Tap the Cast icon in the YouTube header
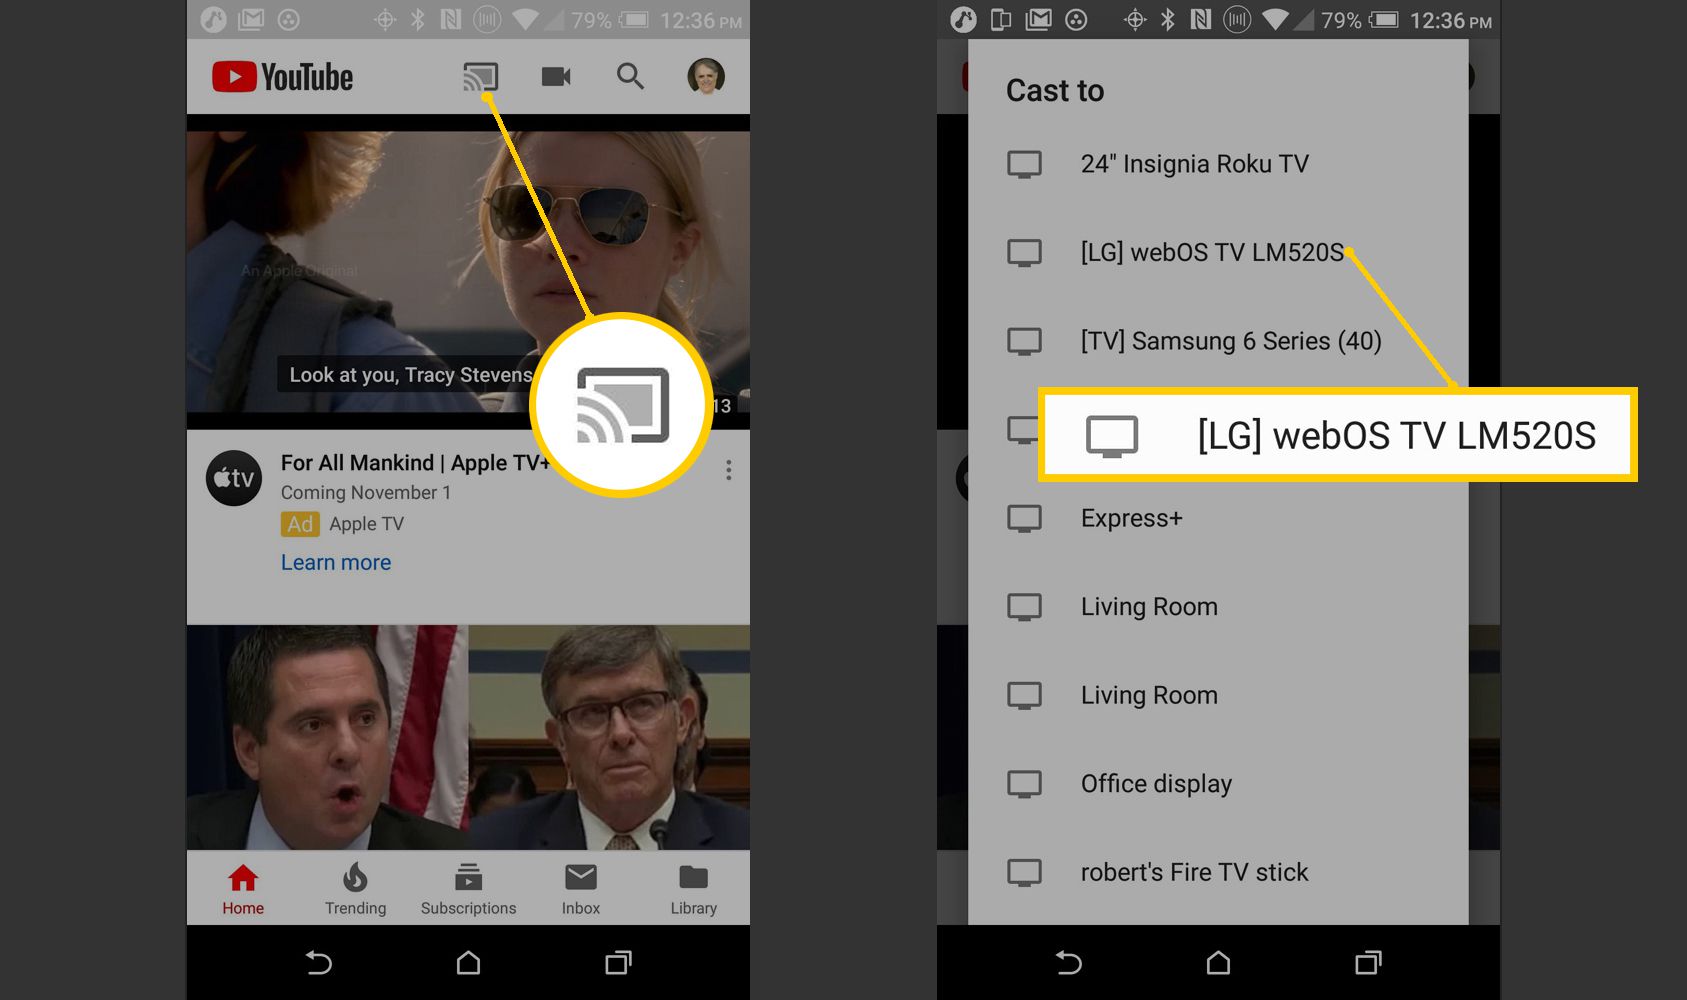Image resolution: width=1687 pixels, height=1000 pixels. coord(480,77)
